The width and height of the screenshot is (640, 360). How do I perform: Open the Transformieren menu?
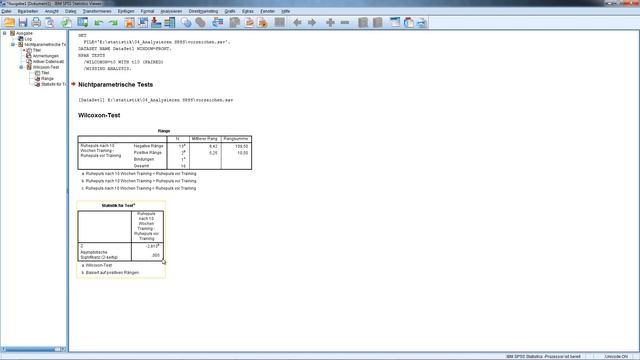tap(97, 11)
